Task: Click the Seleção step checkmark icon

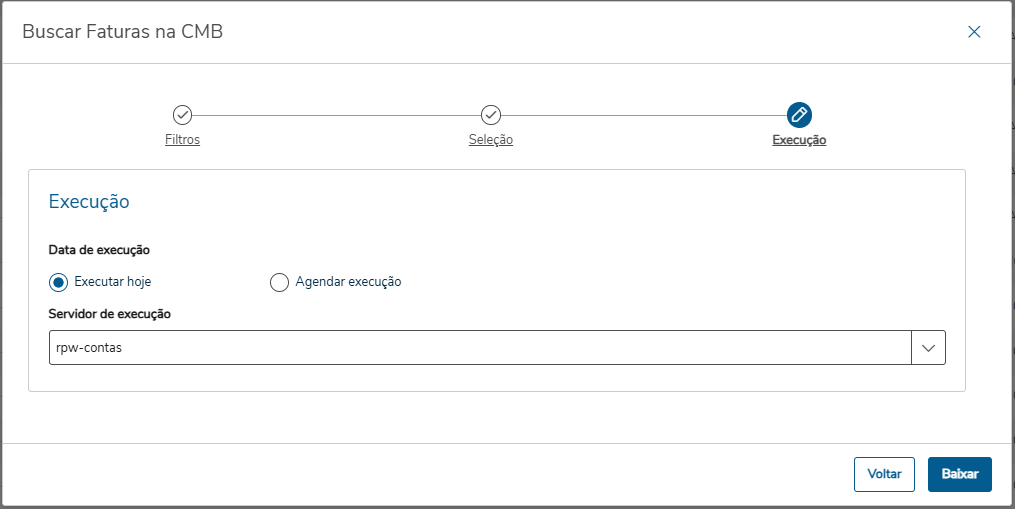Action: point(491,115)
